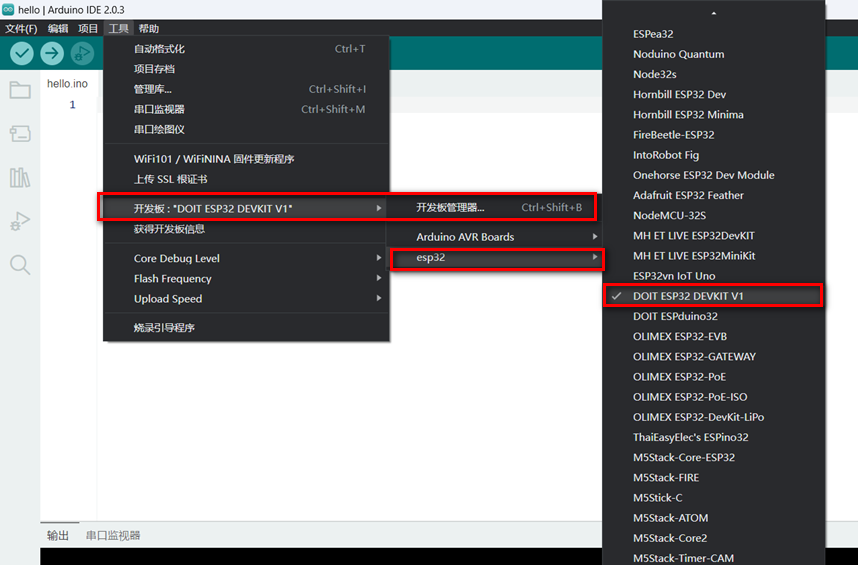Select the DOIT ESPduino32 board
Screen dimensions: 858x565
click(714, 316)
